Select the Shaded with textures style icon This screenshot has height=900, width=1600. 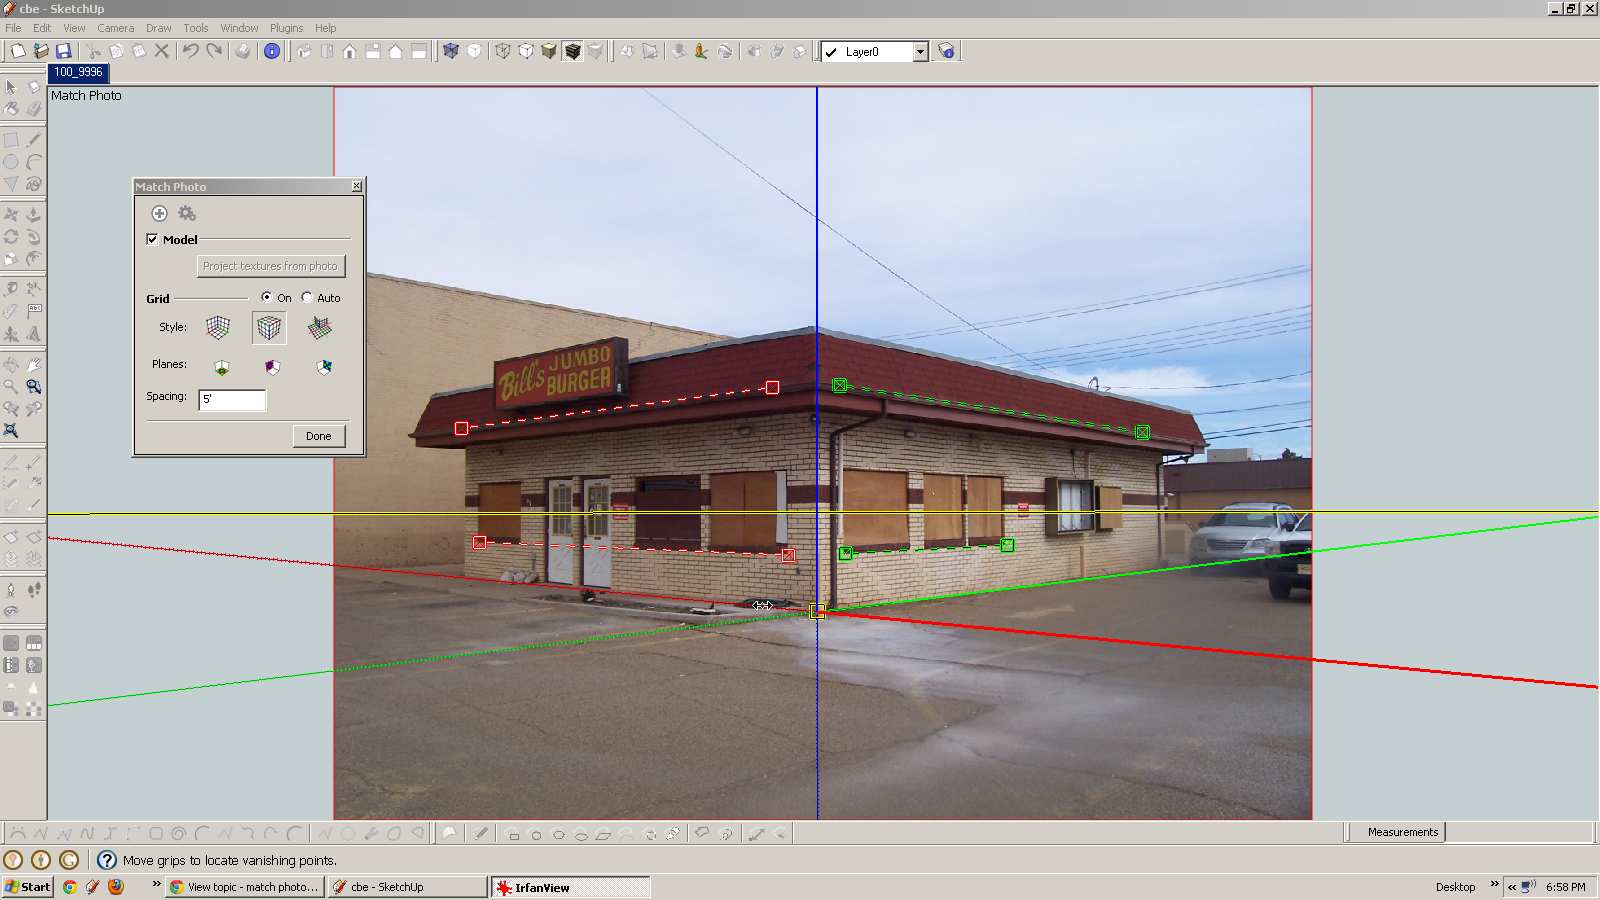(x=572, y=51)
